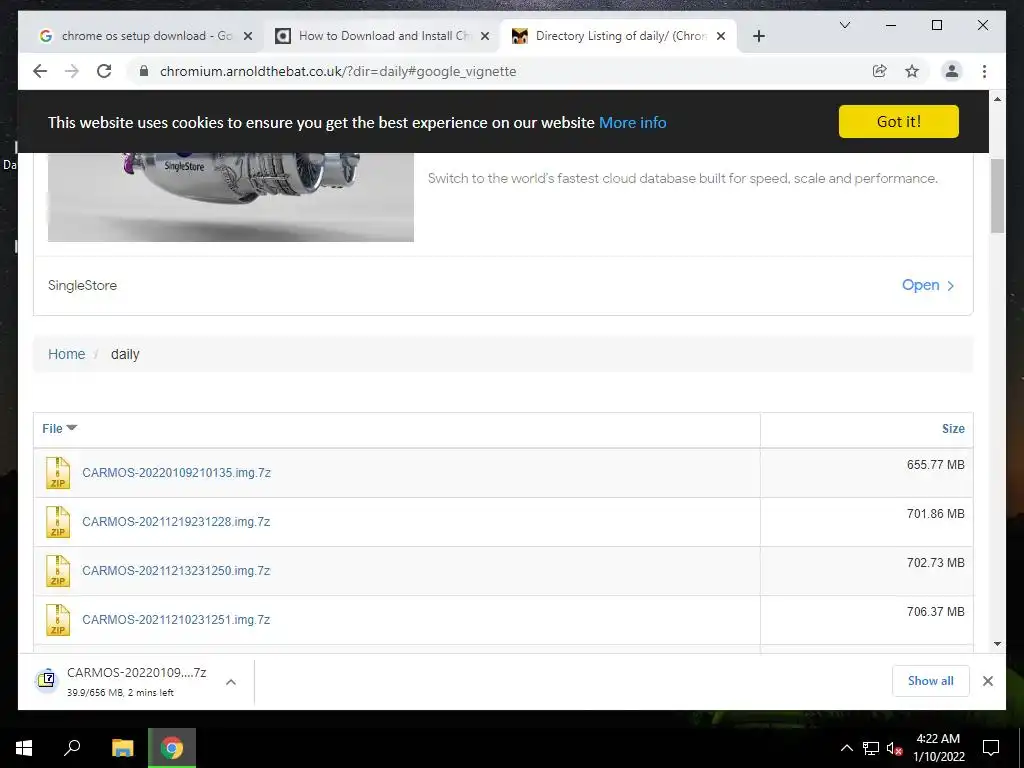This screenshot has width=1024, height=768.
Task: Share this page using the share icon
Action: click(880, 71)
